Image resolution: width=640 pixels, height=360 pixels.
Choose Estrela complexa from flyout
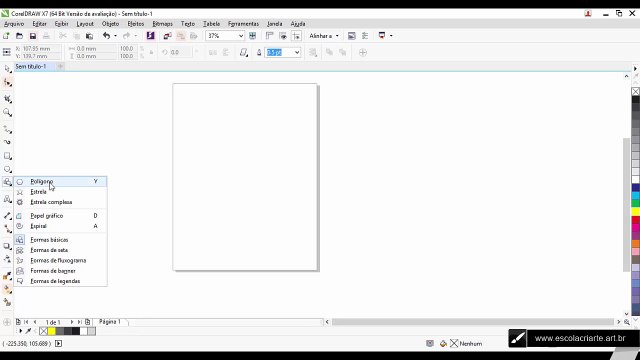(60, 202)
